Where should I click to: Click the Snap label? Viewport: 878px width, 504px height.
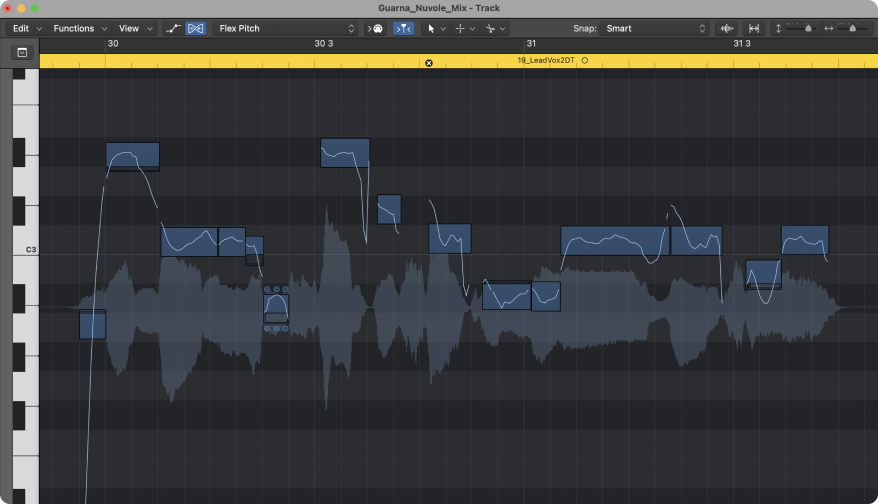585,29
